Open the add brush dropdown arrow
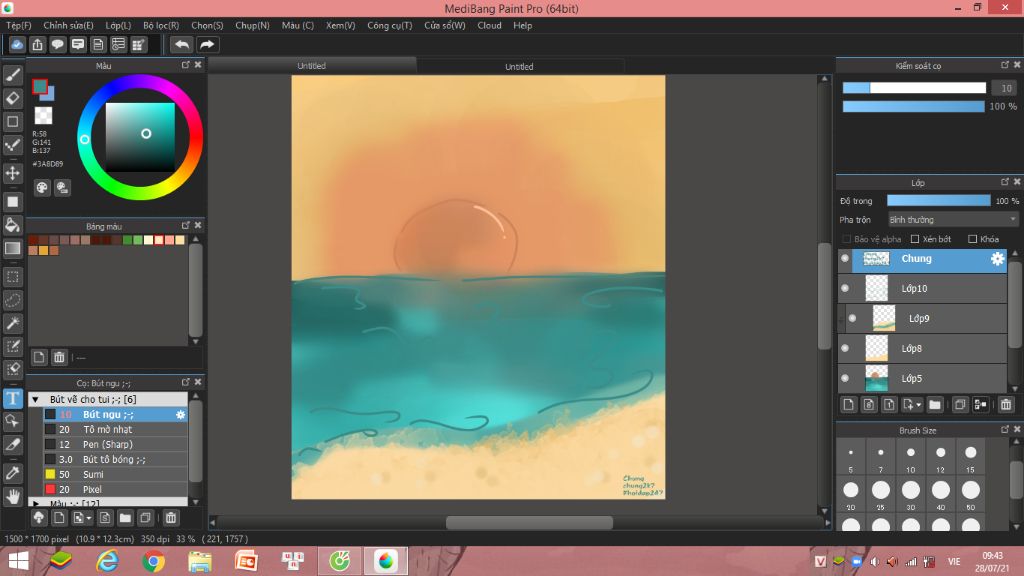Screen dimensions: 1024x576 [89, 518]
